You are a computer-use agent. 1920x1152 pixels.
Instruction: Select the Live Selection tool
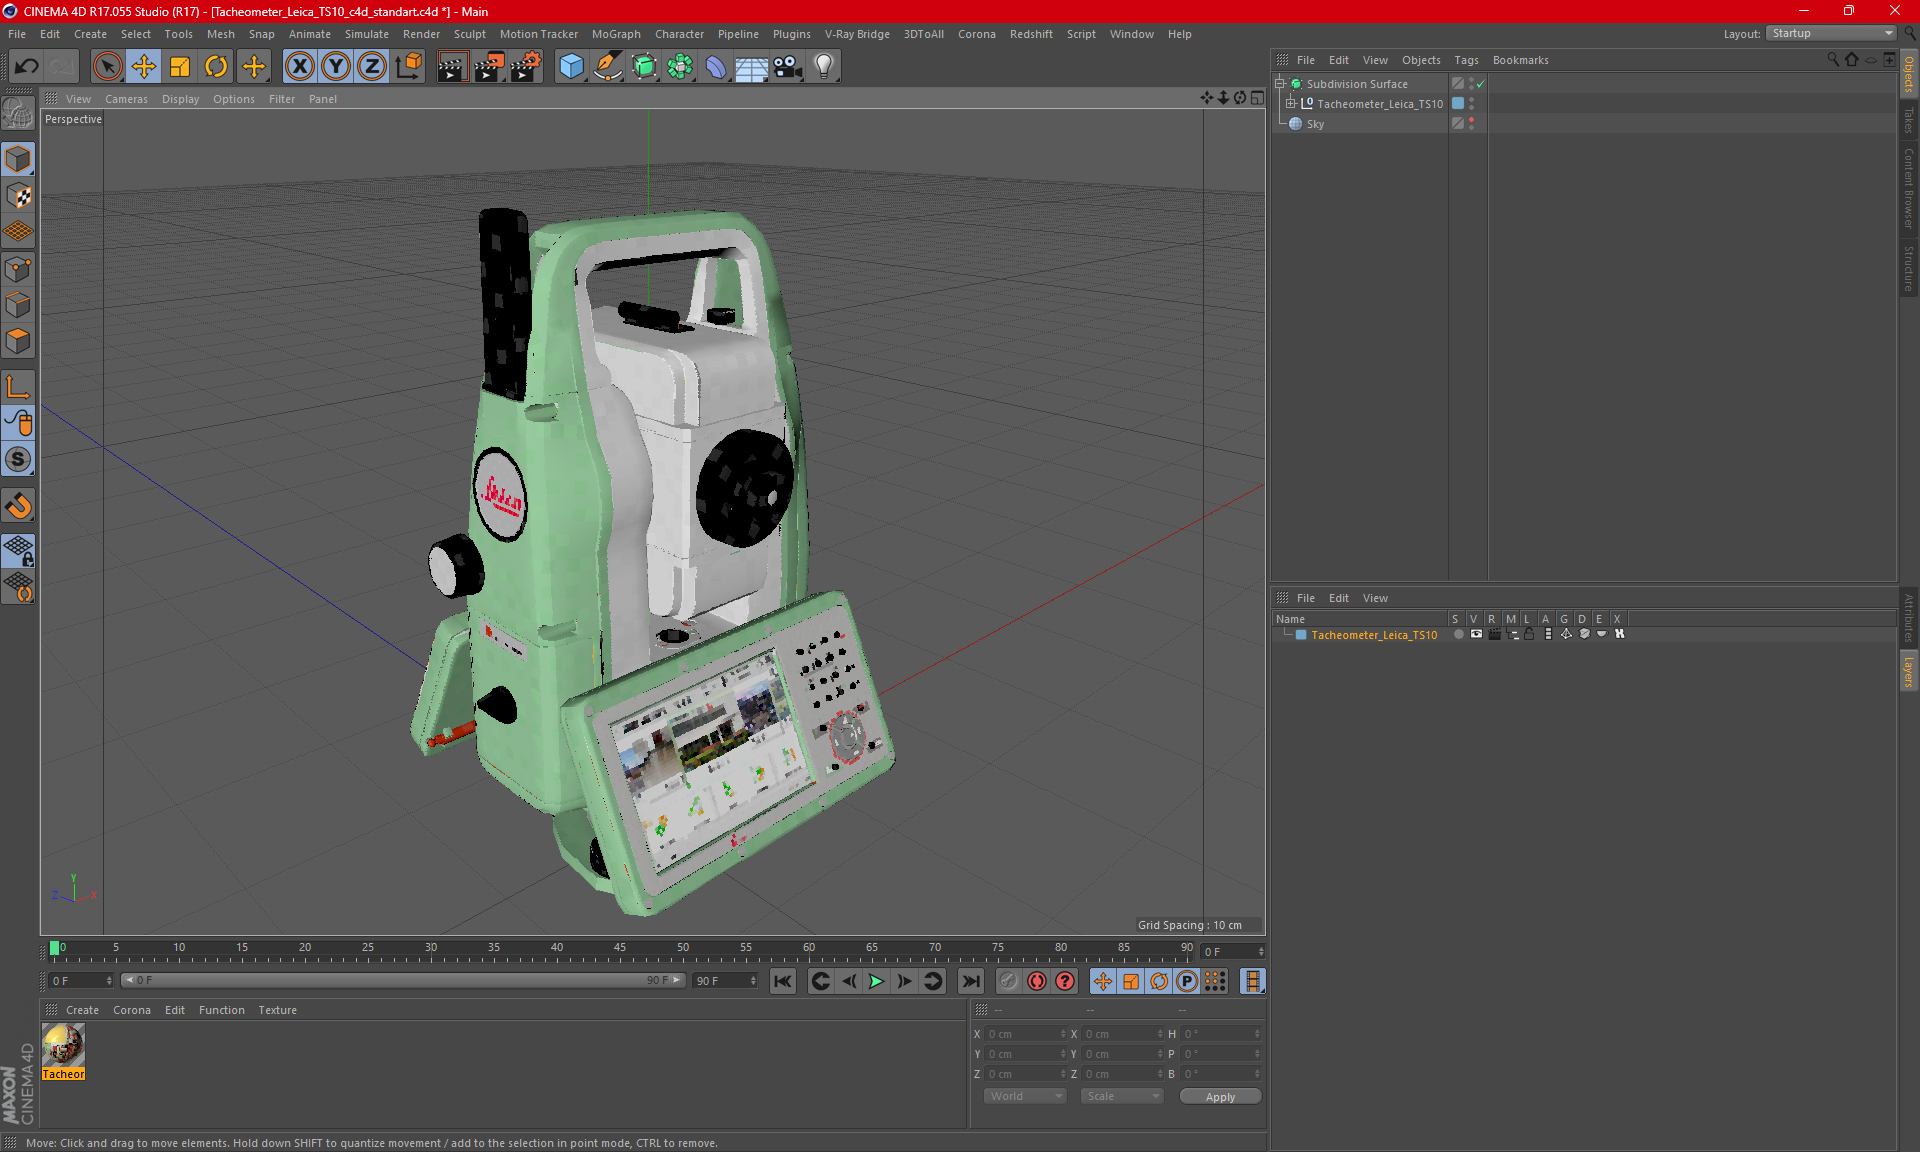tap(107, 67)
